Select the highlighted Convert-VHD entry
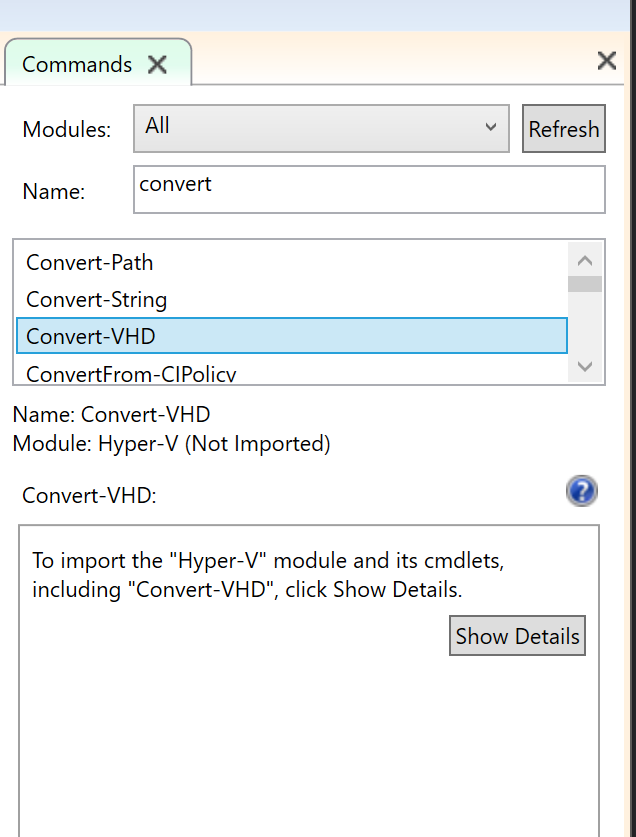Screen dimensions: 636x837 (292, 336)
